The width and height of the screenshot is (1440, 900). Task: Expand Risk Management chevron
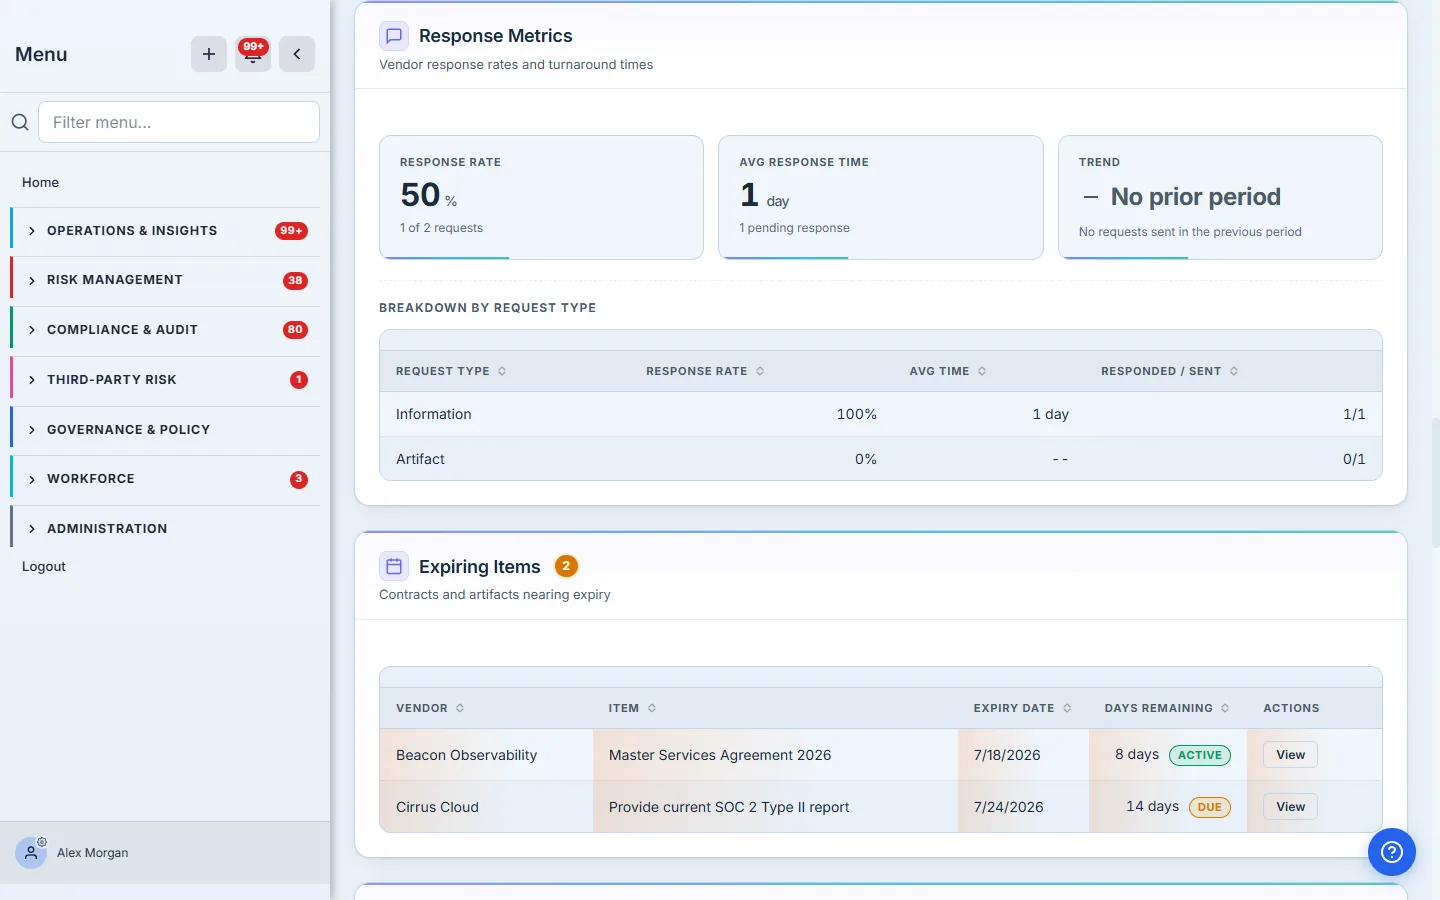[32, 281]
